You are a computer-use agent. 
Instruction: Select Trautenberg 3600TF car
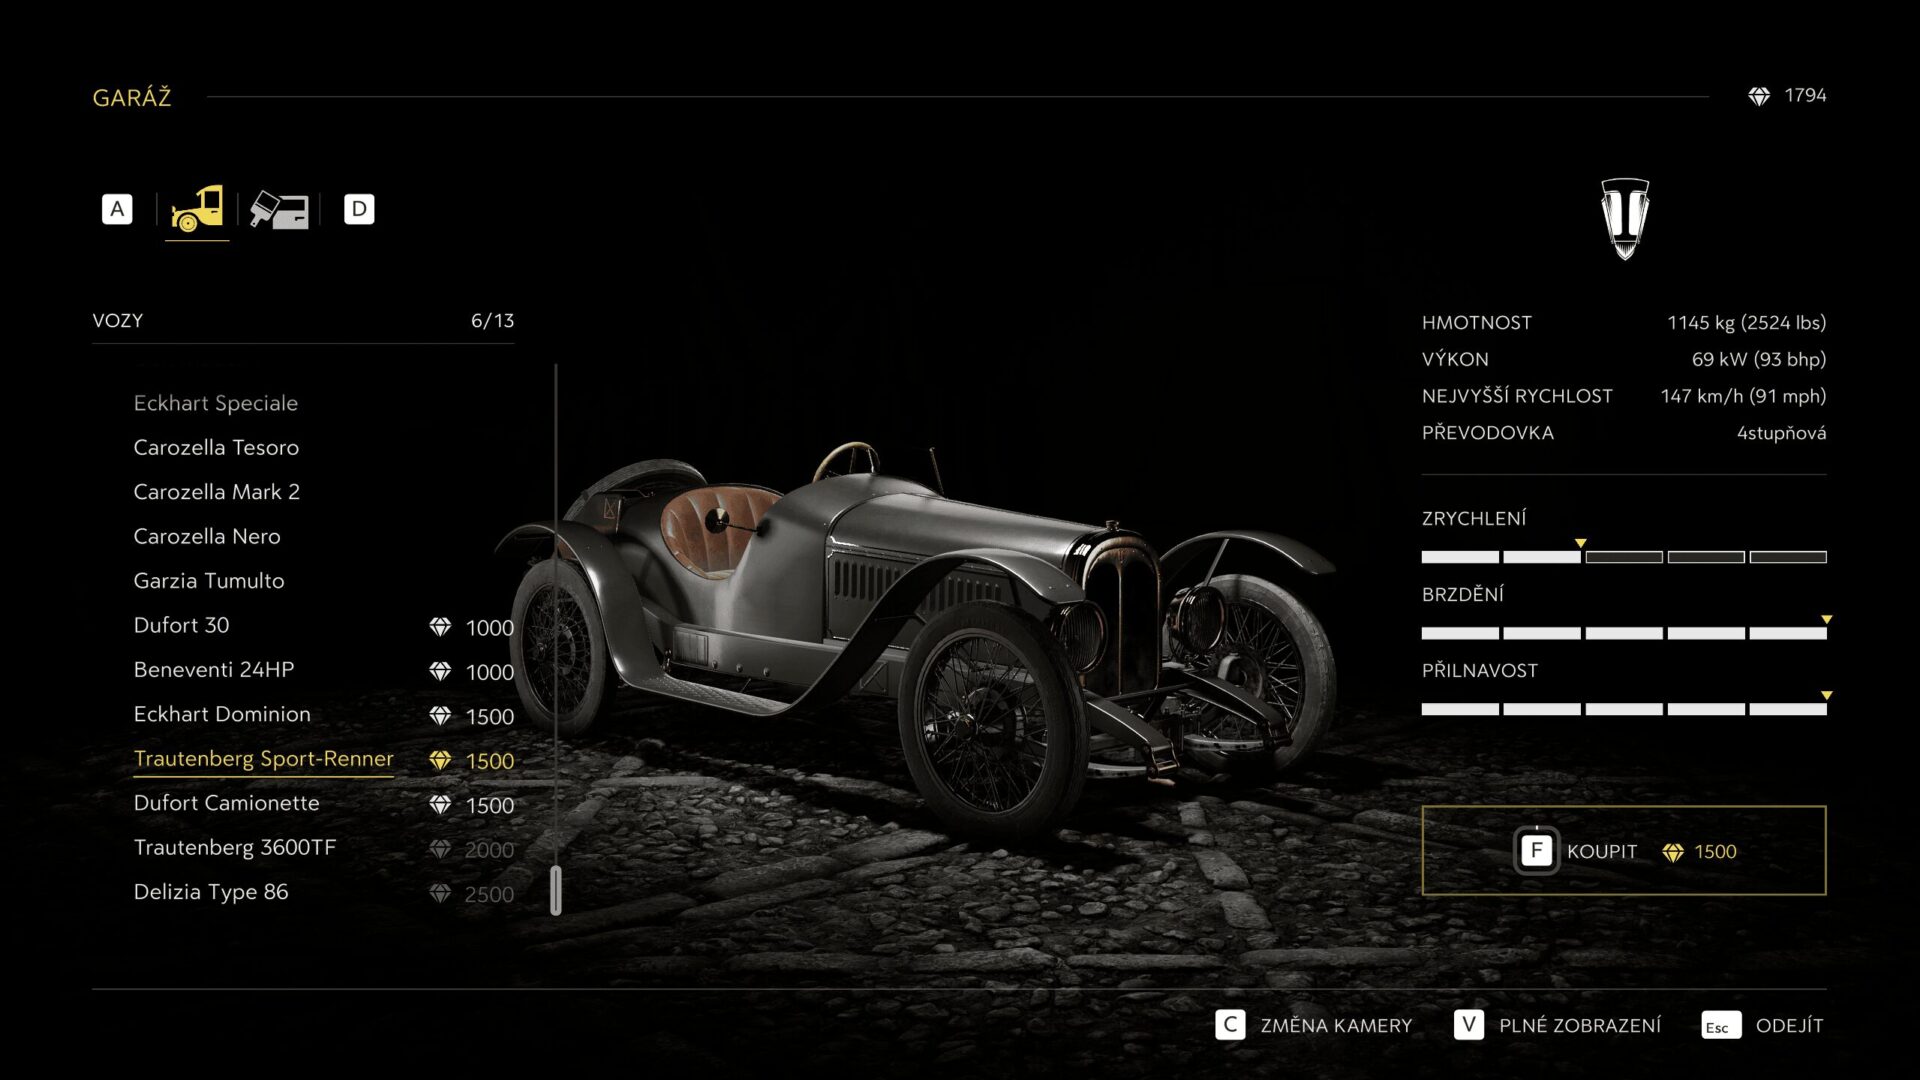click(235, 848)
